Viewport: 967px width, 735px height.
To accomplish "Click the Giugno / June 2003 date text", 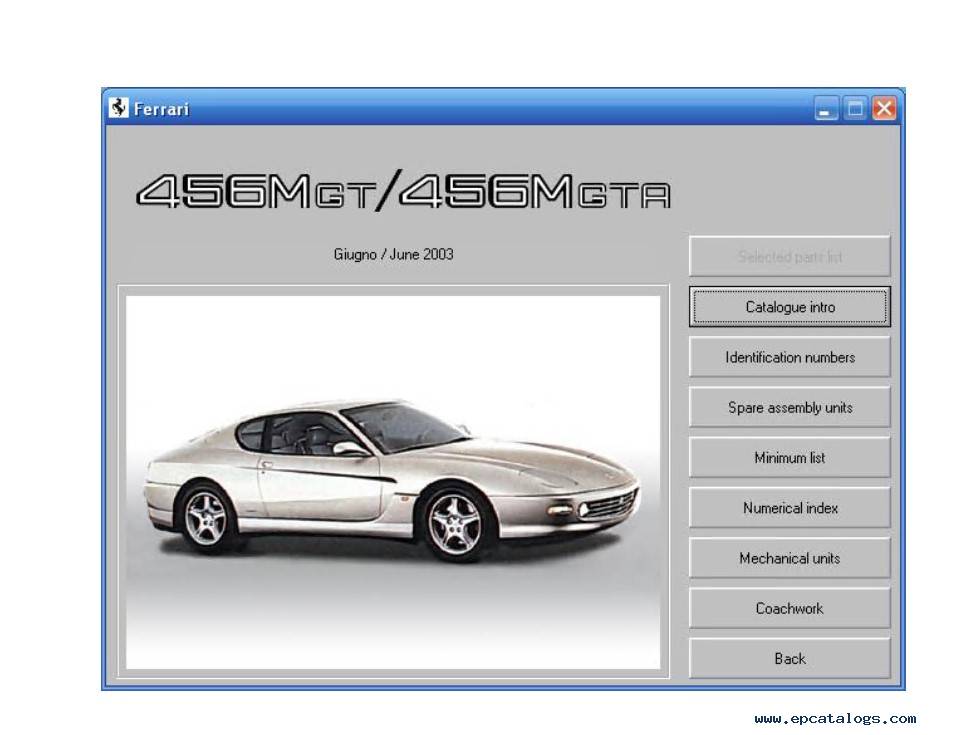I will [x=393, y=254].
